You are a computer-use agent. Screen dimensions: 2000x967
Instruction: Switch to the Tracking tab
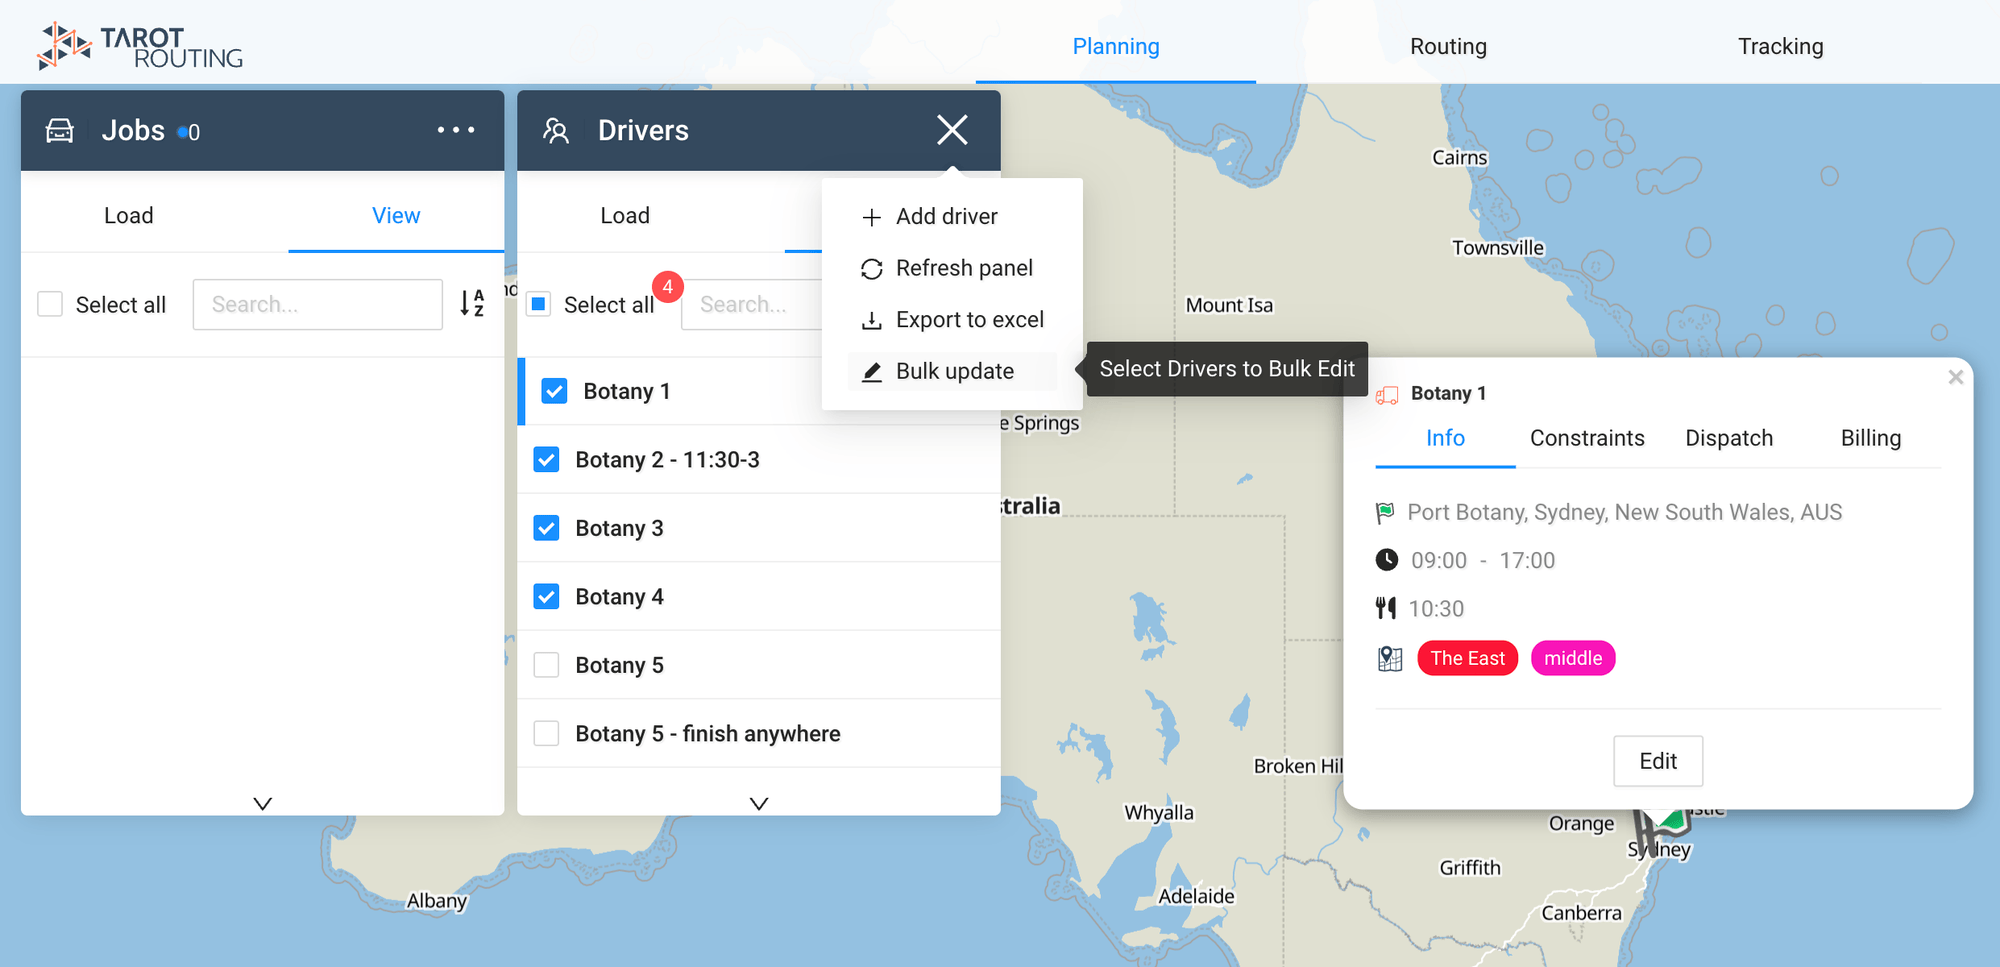click(x=1780, y=46)
